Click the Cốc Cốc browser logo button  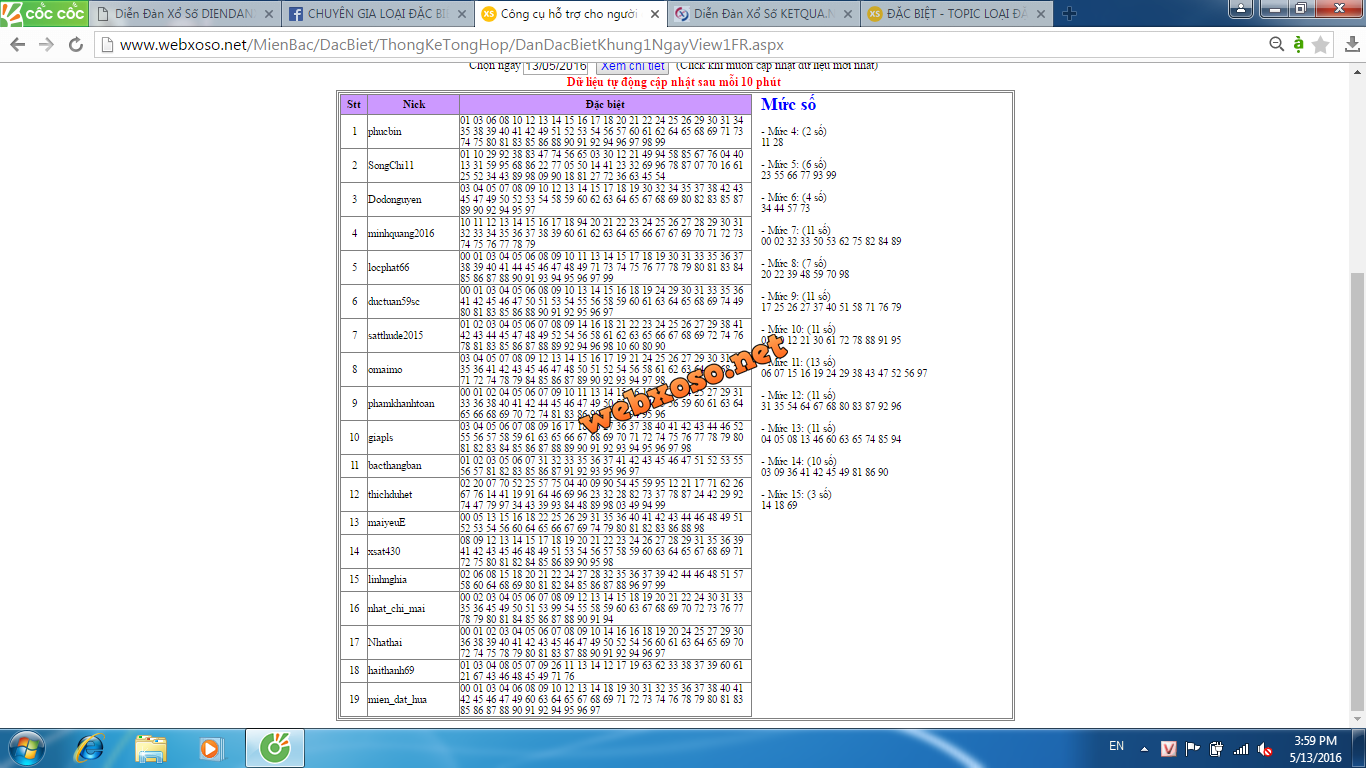[x=43, y=13]
